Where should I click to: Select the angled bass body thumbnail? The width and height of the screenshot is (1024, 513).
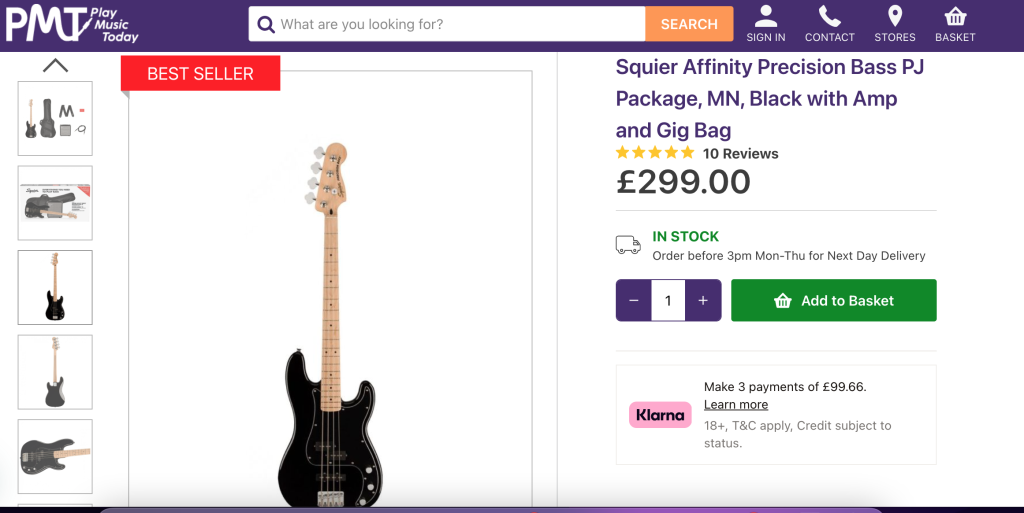tap(56, 456)
